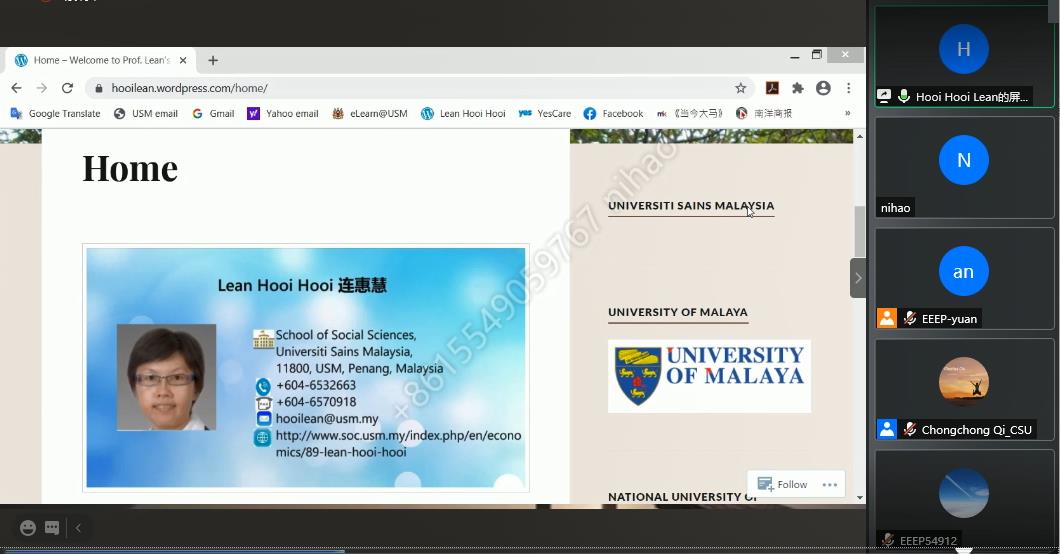The image size is (1060, 554).
Task: Click the muted microphone icon beside Chongchong Qi_CSU
Action: pyautogui.click(x=910, y=429)
